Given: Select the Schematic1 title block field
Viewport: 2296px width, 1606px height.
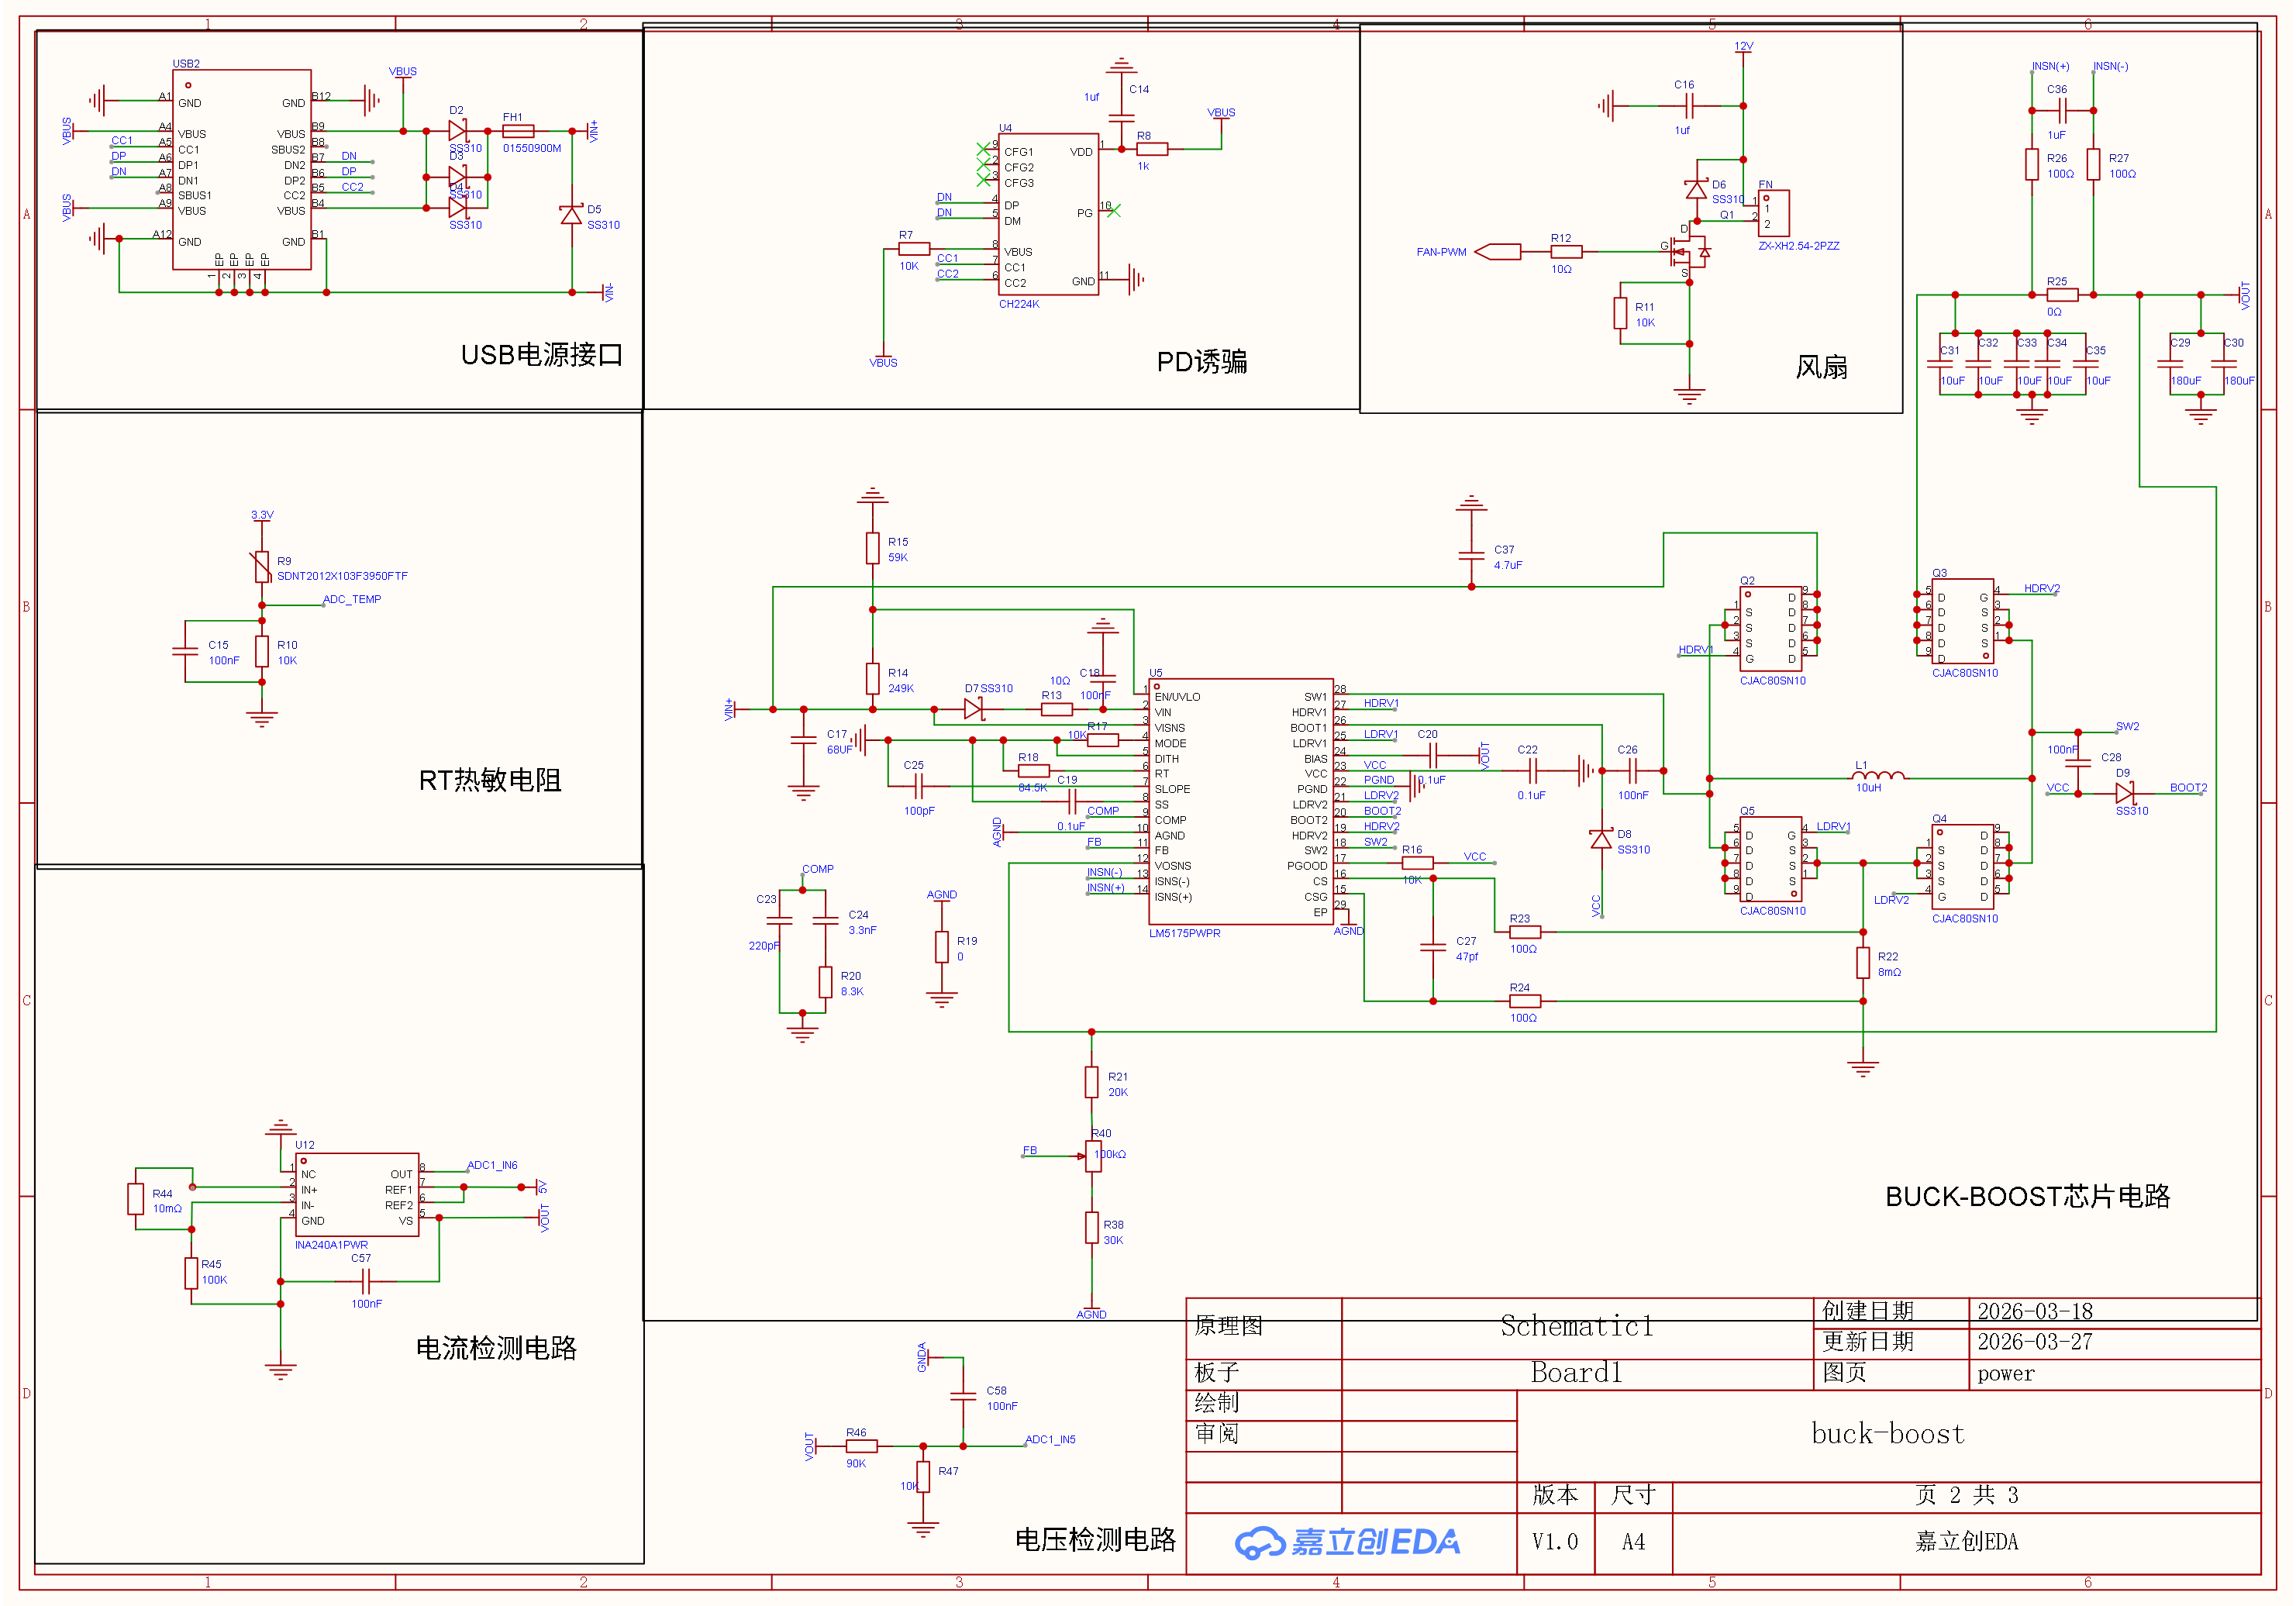Looking at the screenshot, I should (x=1576, y=1326).
